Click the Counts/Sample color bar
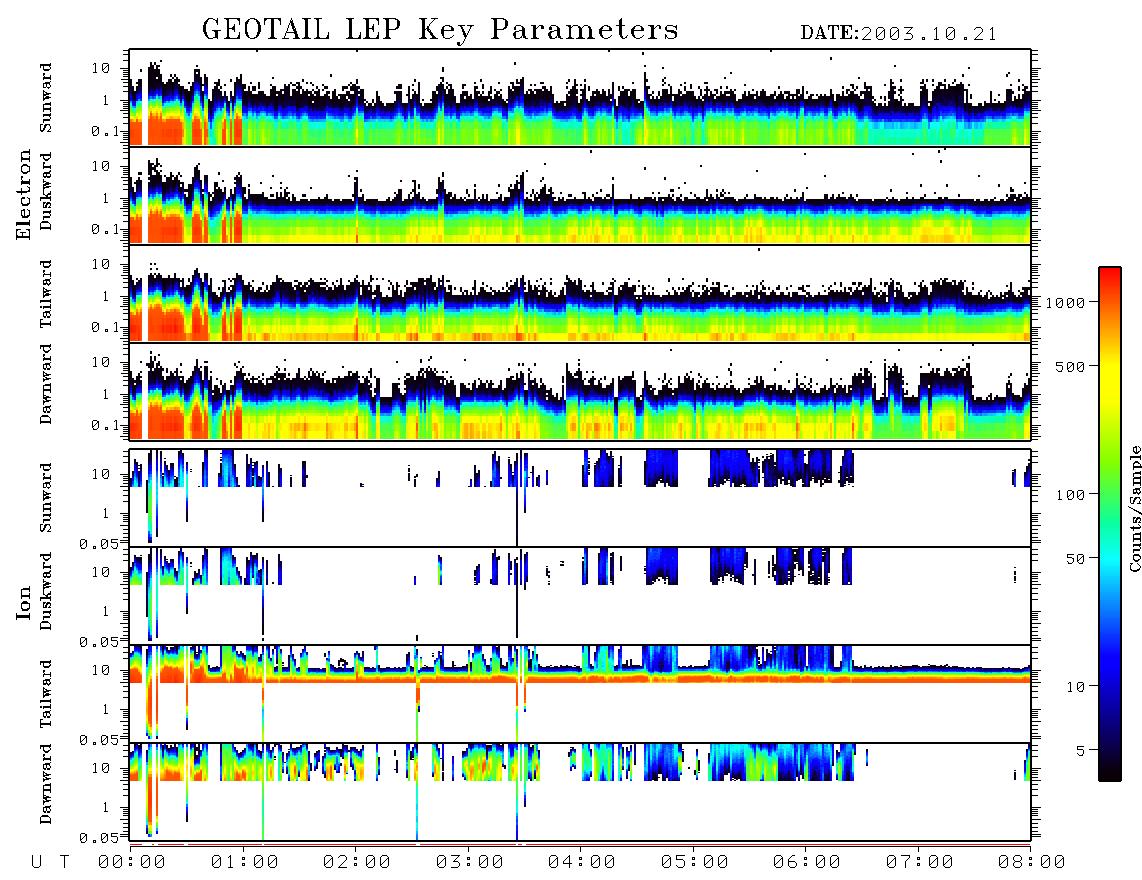The height and width of the screenshot is (880, 1142). [1110, 524]
